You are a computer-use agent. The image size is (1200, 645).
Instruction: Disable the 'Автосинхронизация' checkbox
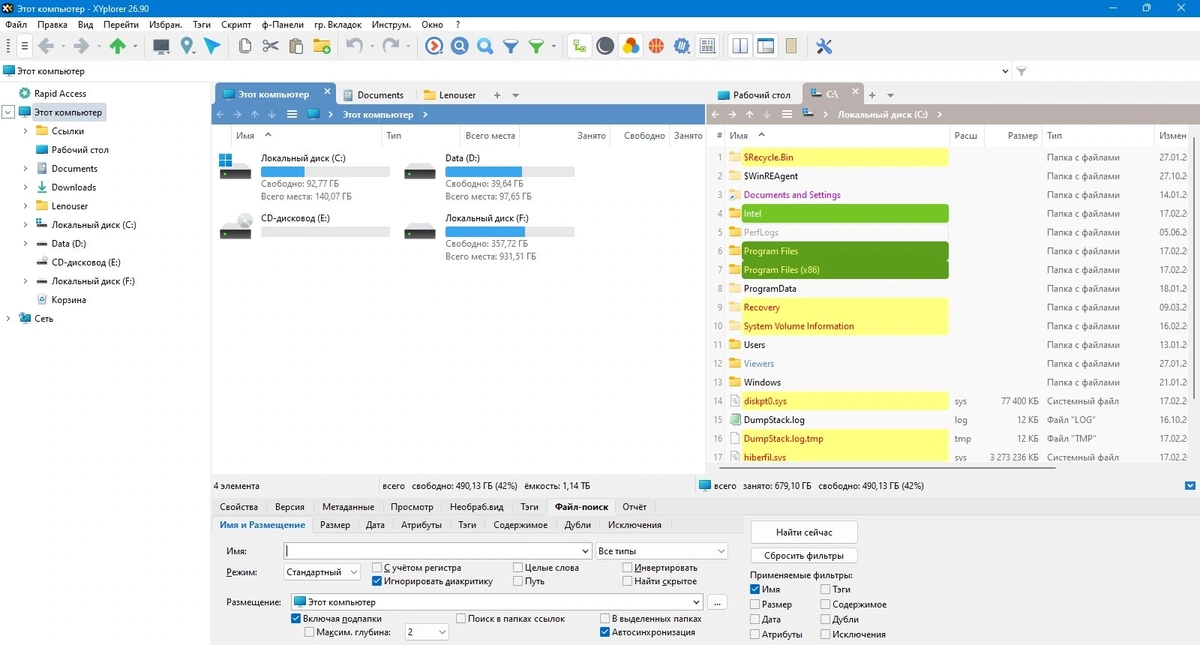(x=605, y=633)
